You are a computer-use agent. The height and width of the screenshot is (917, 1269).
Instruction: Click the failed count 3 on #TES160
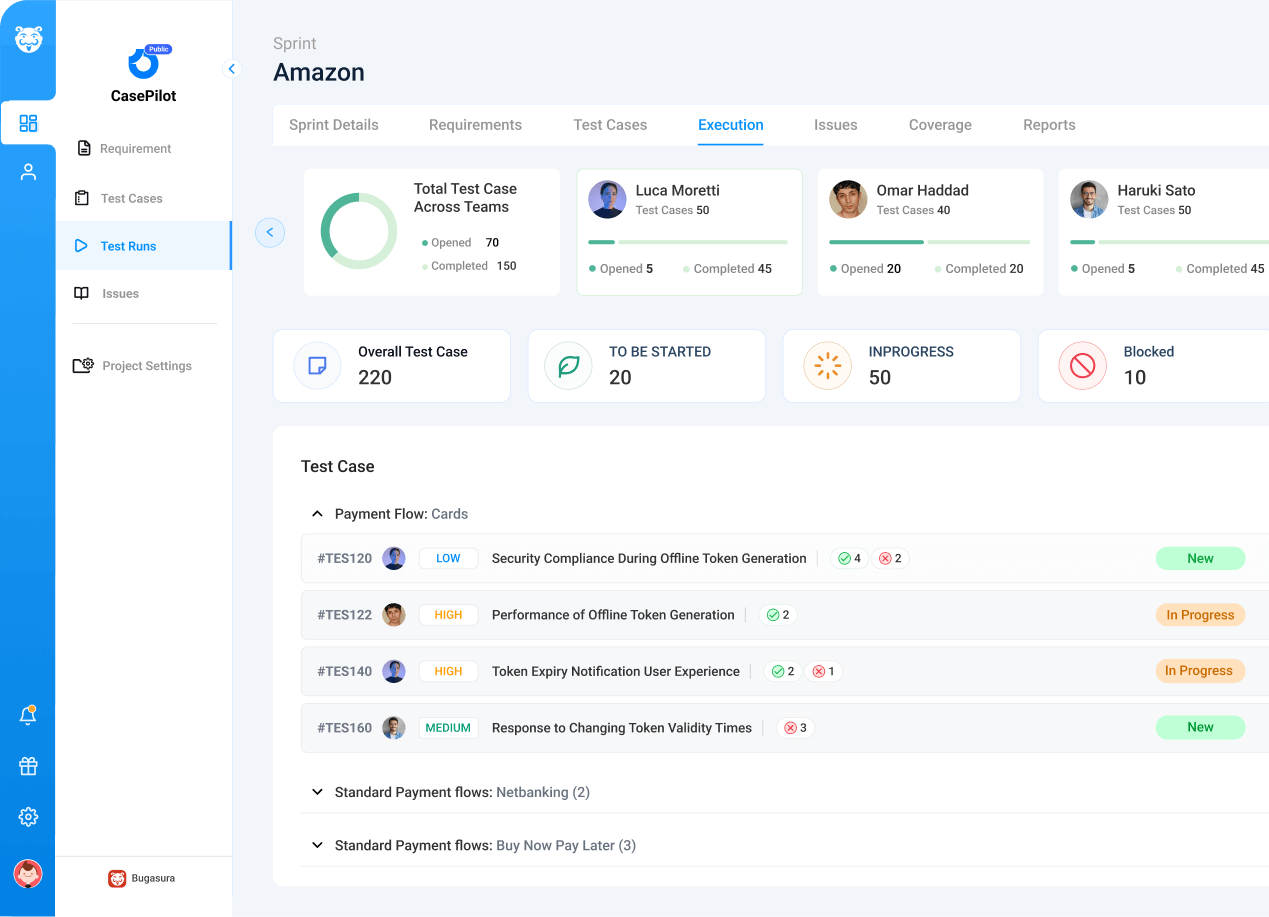point(795,728)
